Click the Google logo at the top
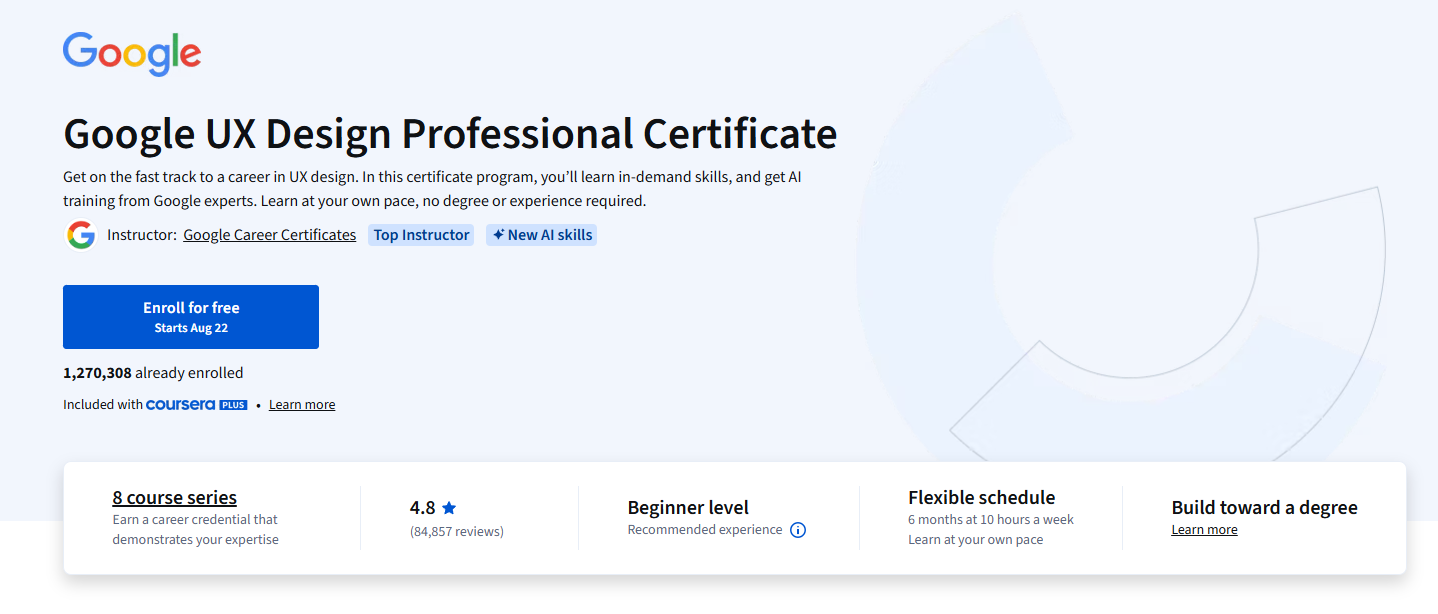The image size is (1438, 614). click(132, 52)
